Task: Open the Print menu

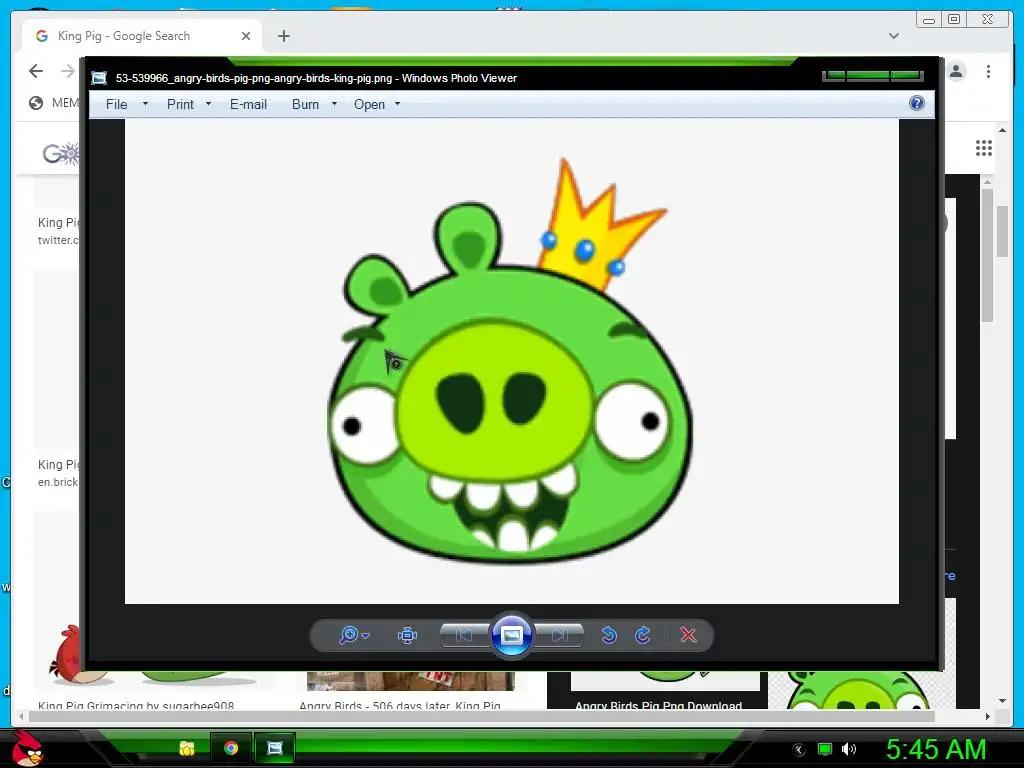Action: pos(180,104)
